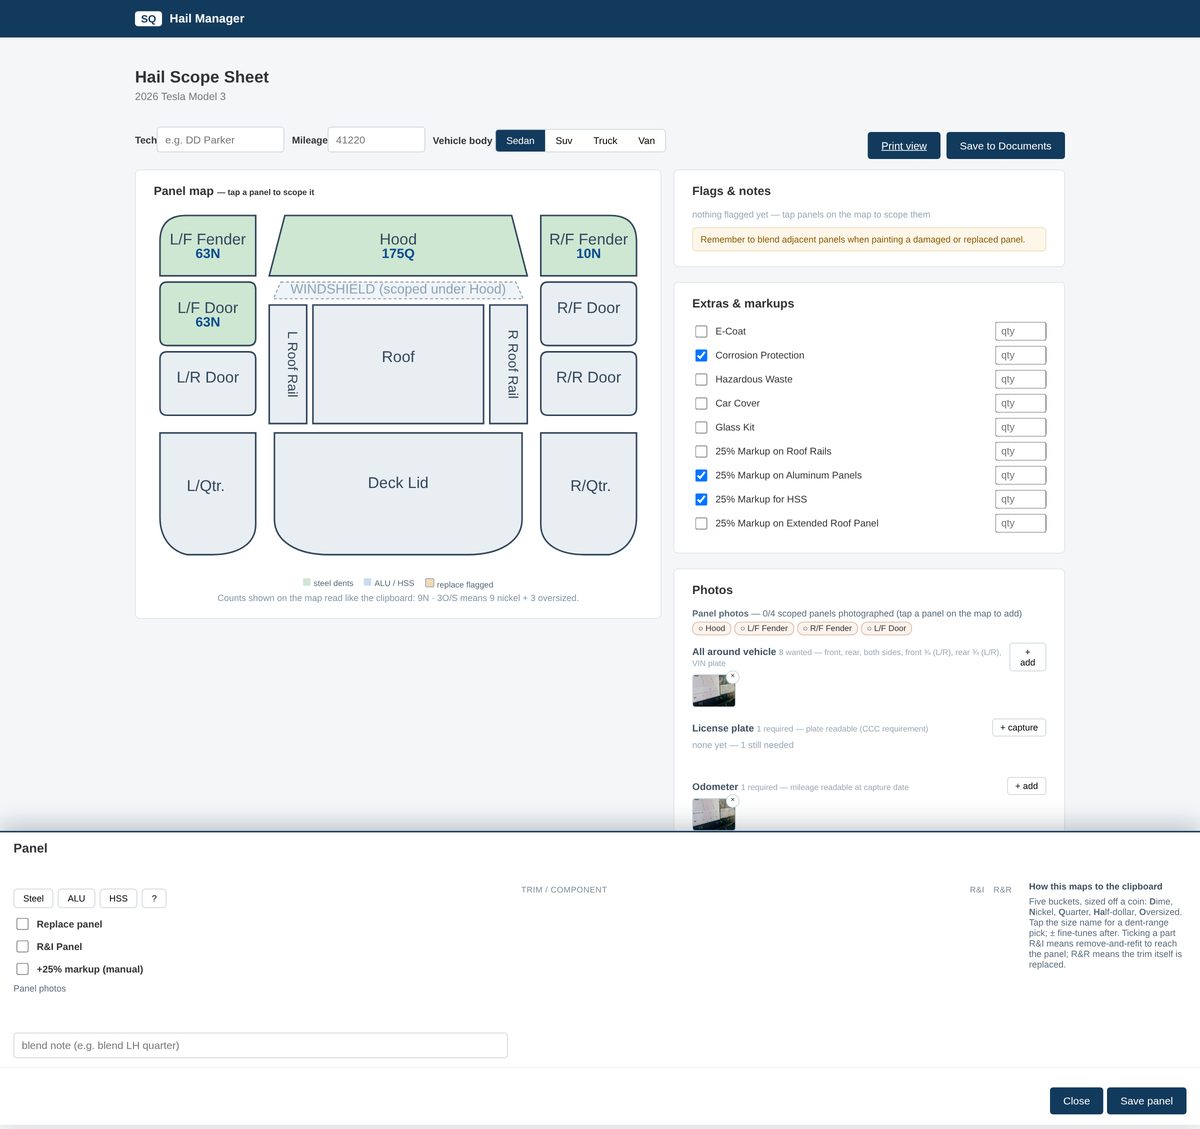Add an Odometer photo
Image resolution: width=1200 pixels, height=1129 pixels.
tap(1026, 786)
